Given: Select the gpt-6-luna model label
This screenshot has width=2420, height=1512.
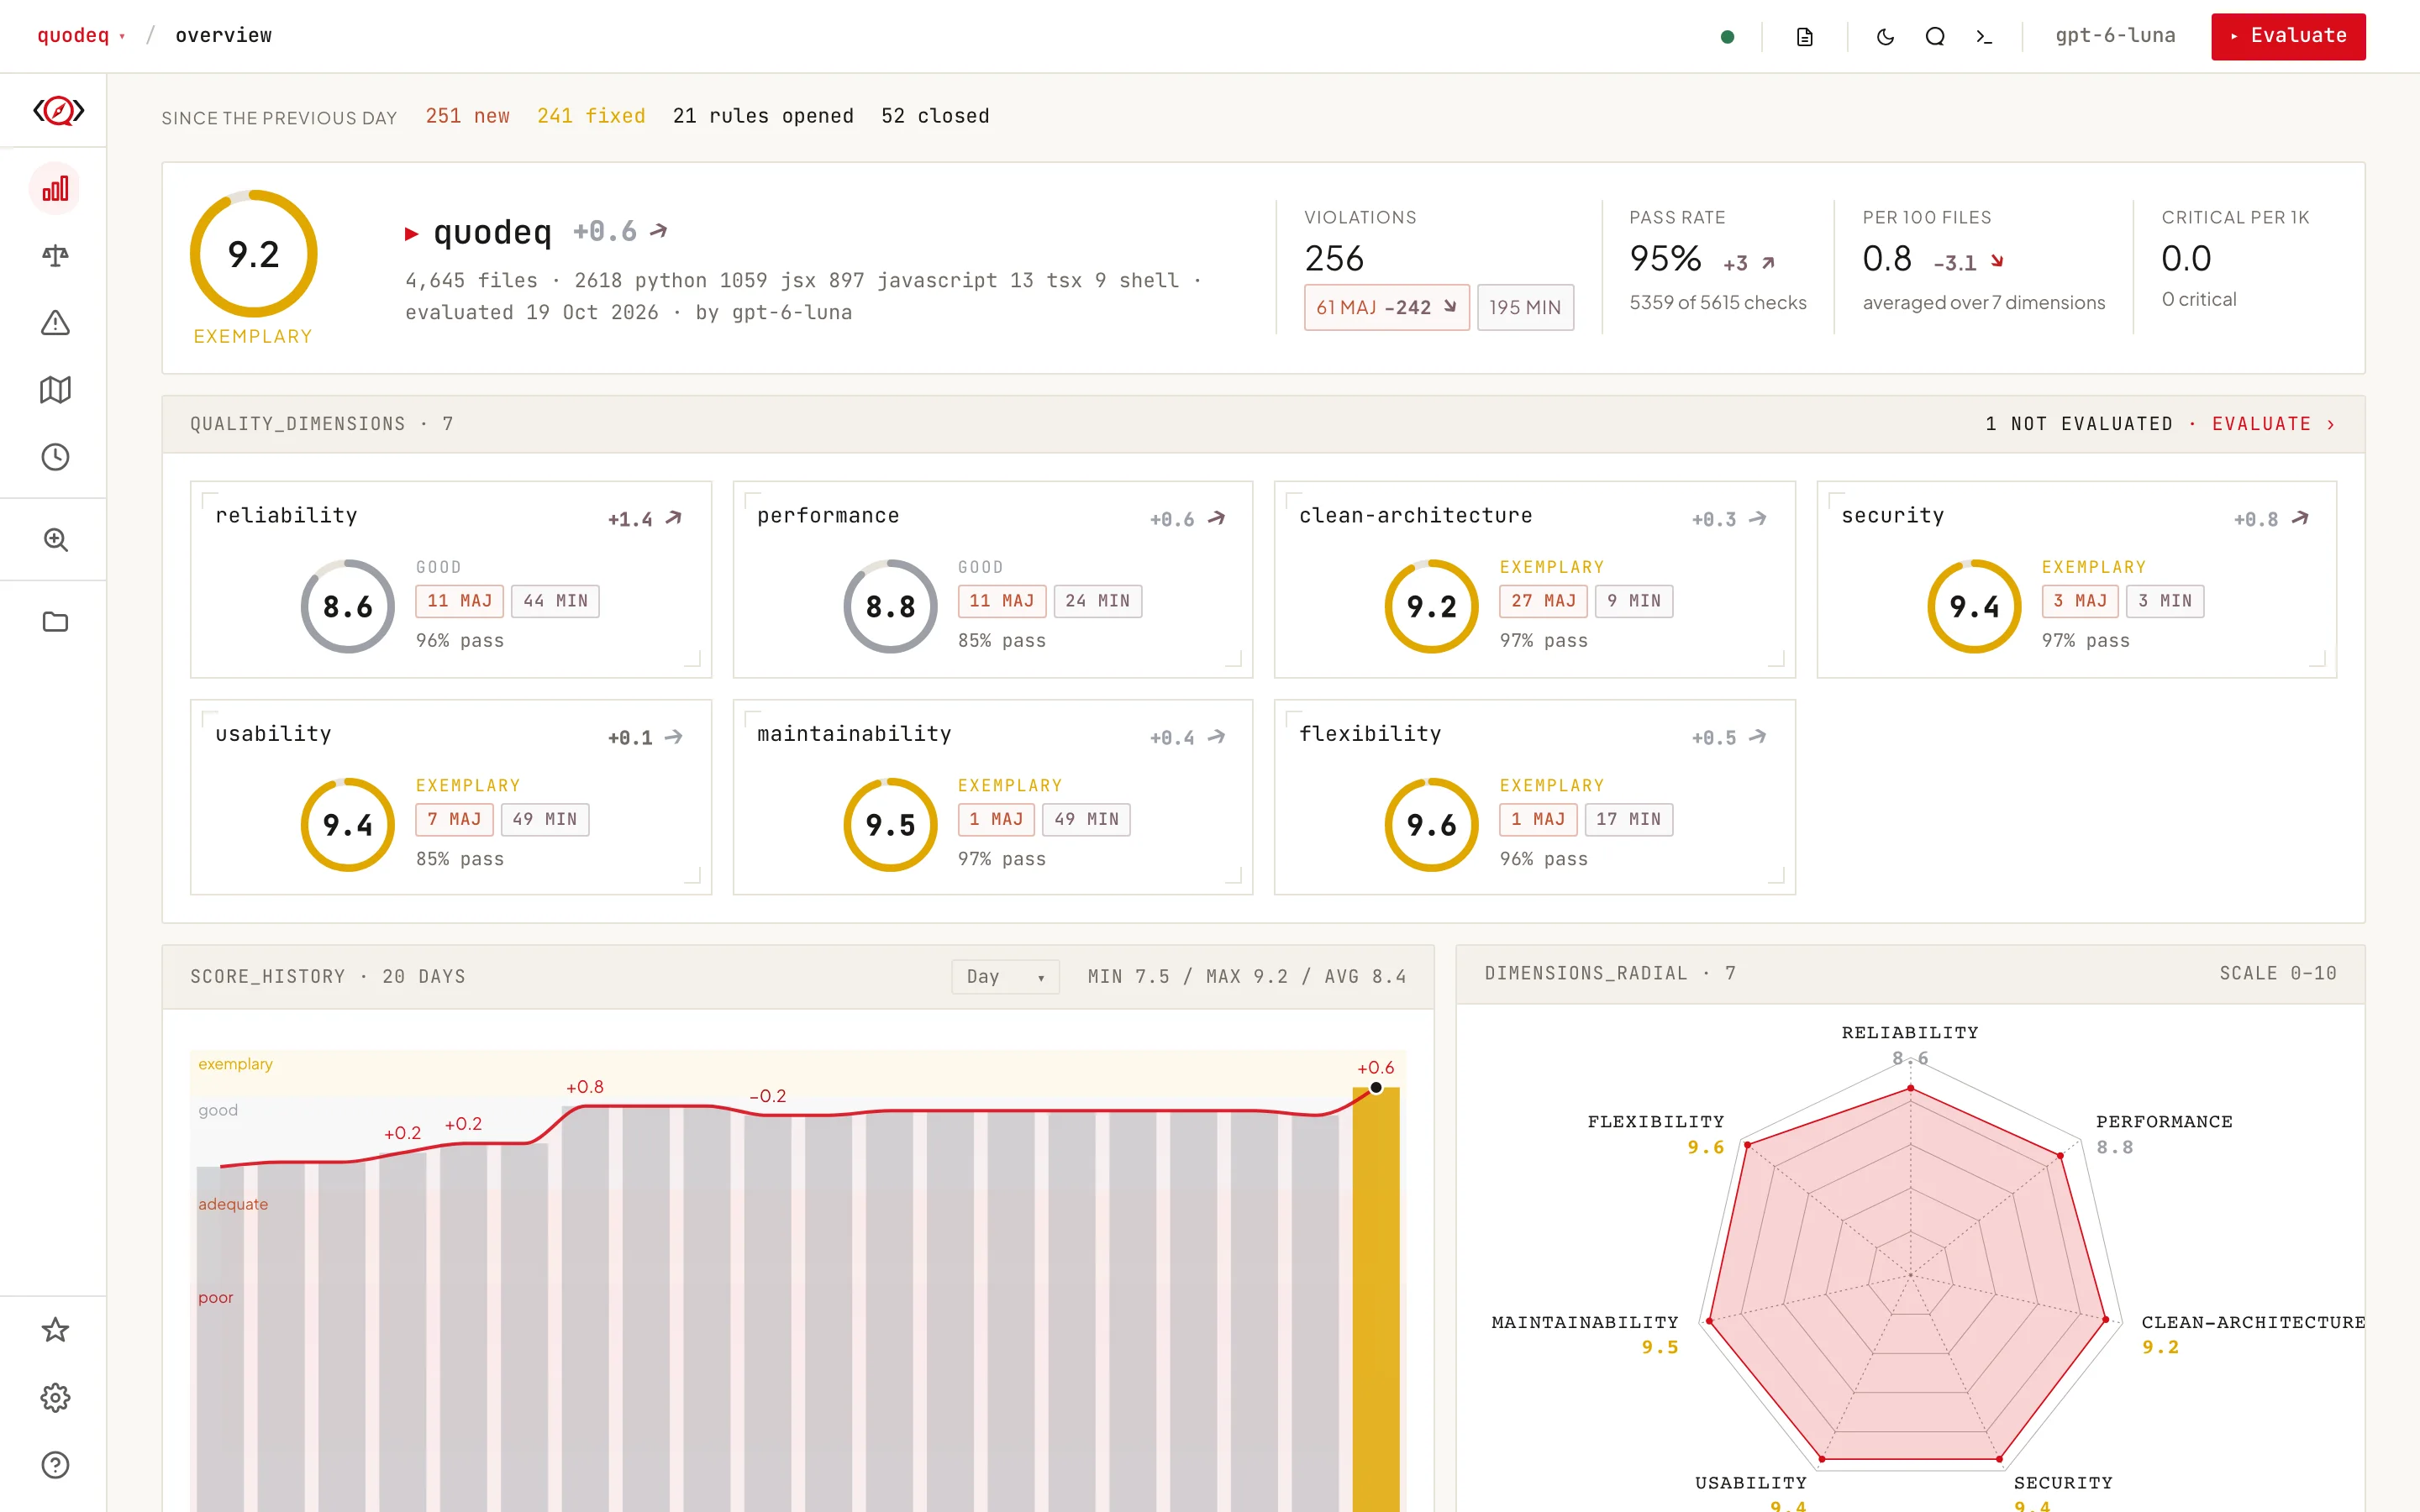Looking at the screenshot, I should [2115, 35].
